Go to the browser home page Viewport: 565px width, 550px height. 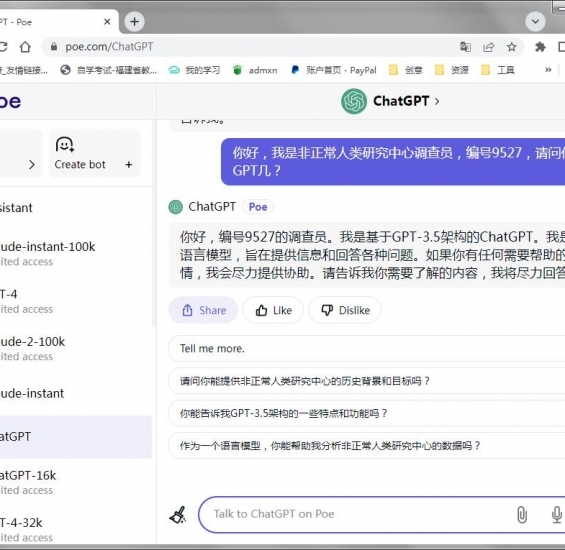coord(25,47)
